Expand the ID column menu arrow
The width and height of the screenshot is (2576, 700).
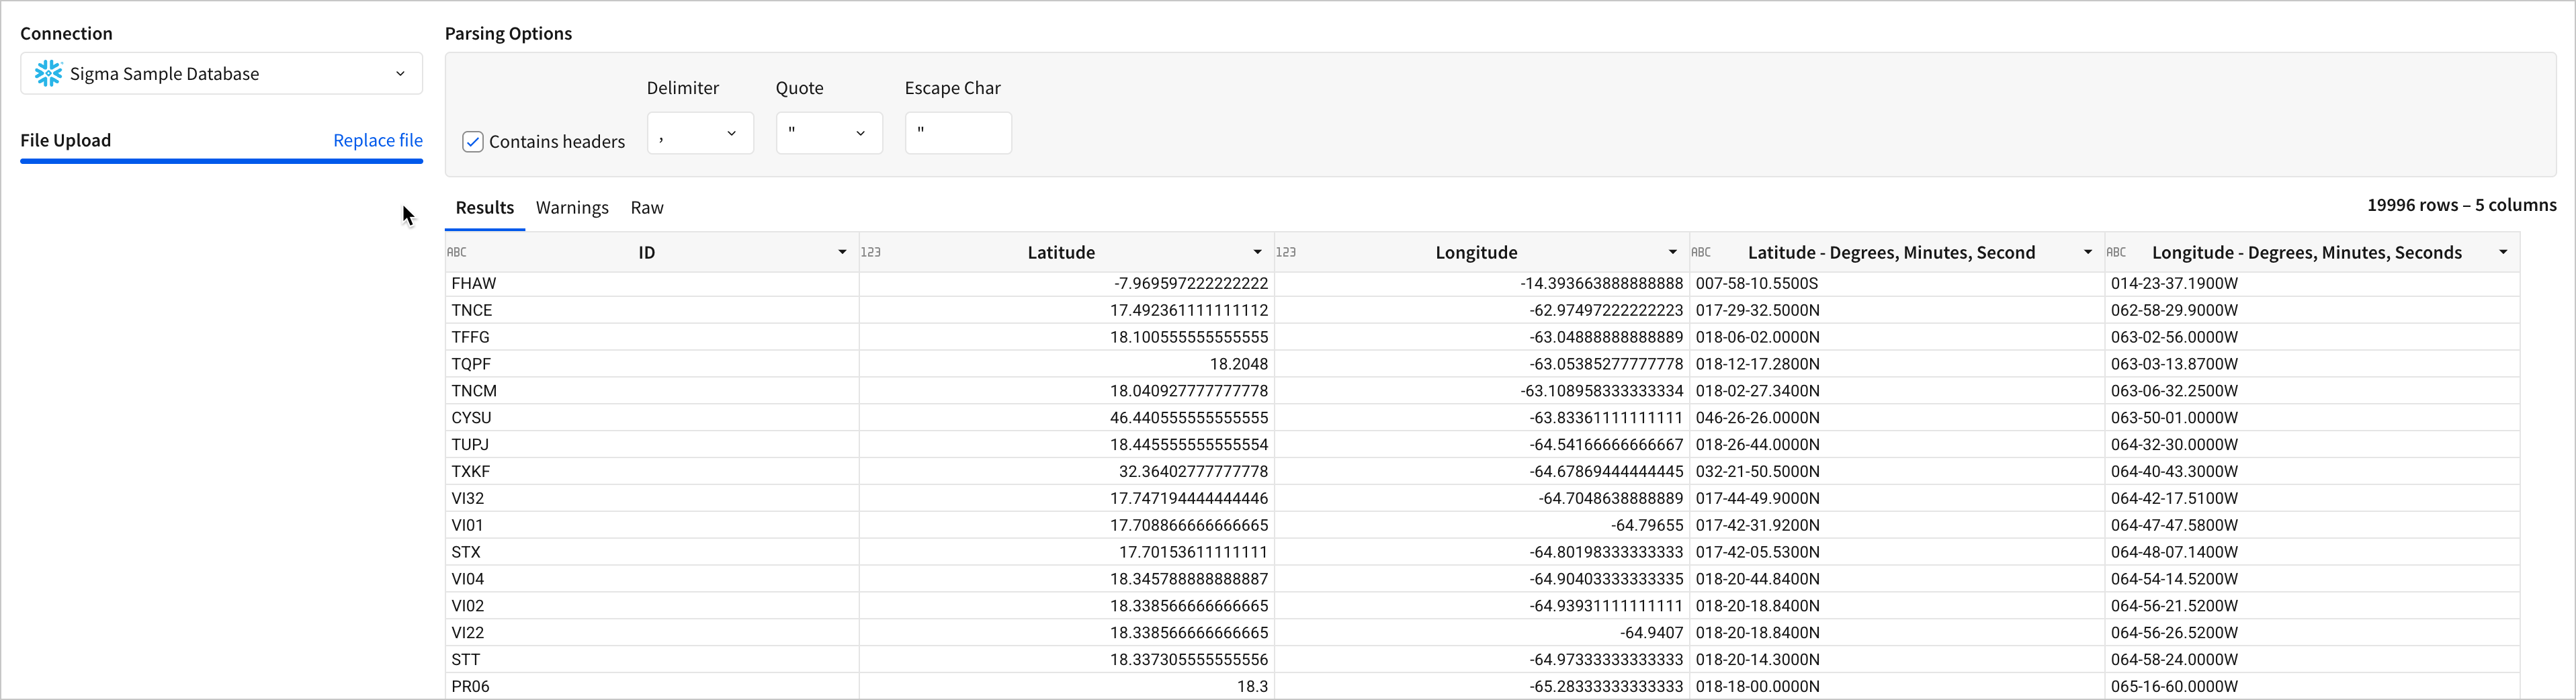pyautogui.click(x=842, y=253)
